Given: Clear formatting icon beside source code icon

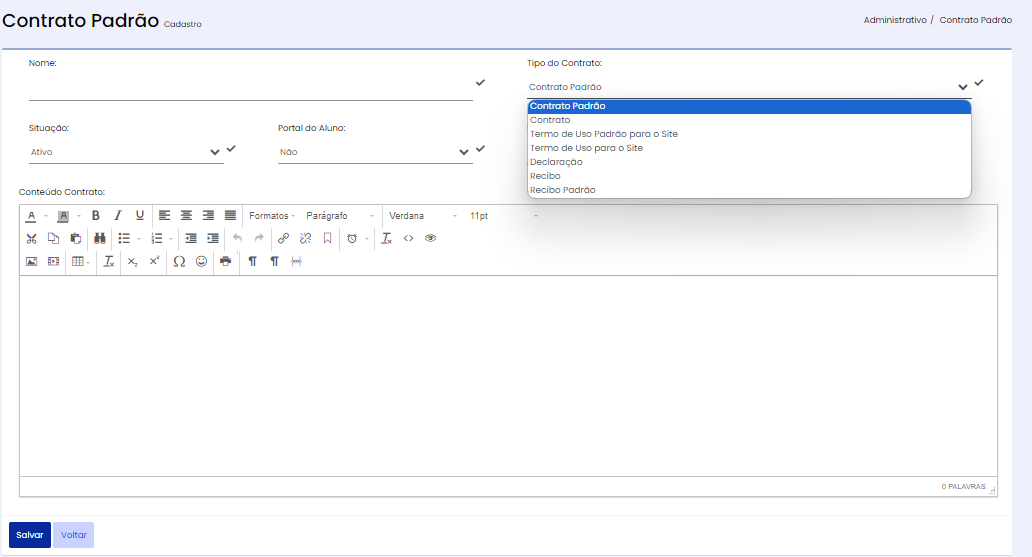Looking at the screenshot, I should click(386, 238).
